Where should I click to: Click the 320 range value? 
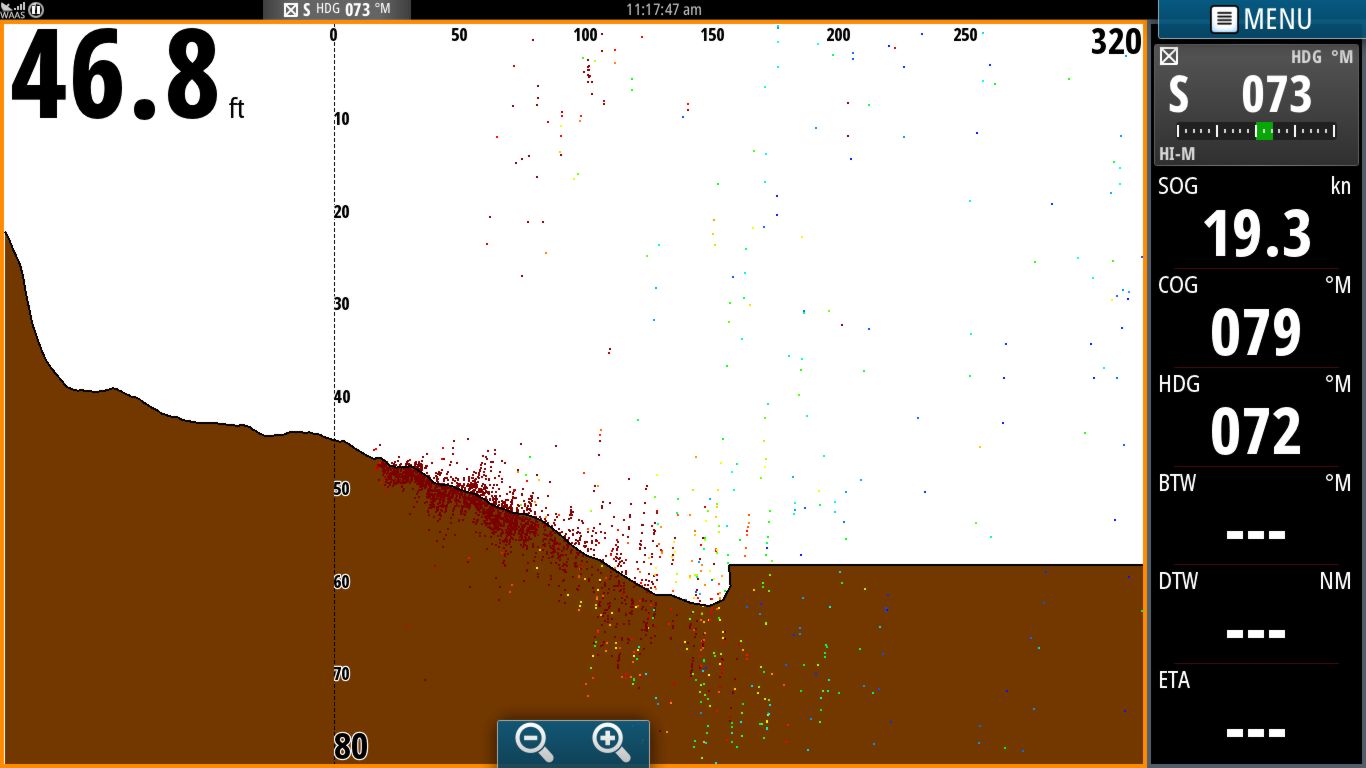(x=1116, y=42)
